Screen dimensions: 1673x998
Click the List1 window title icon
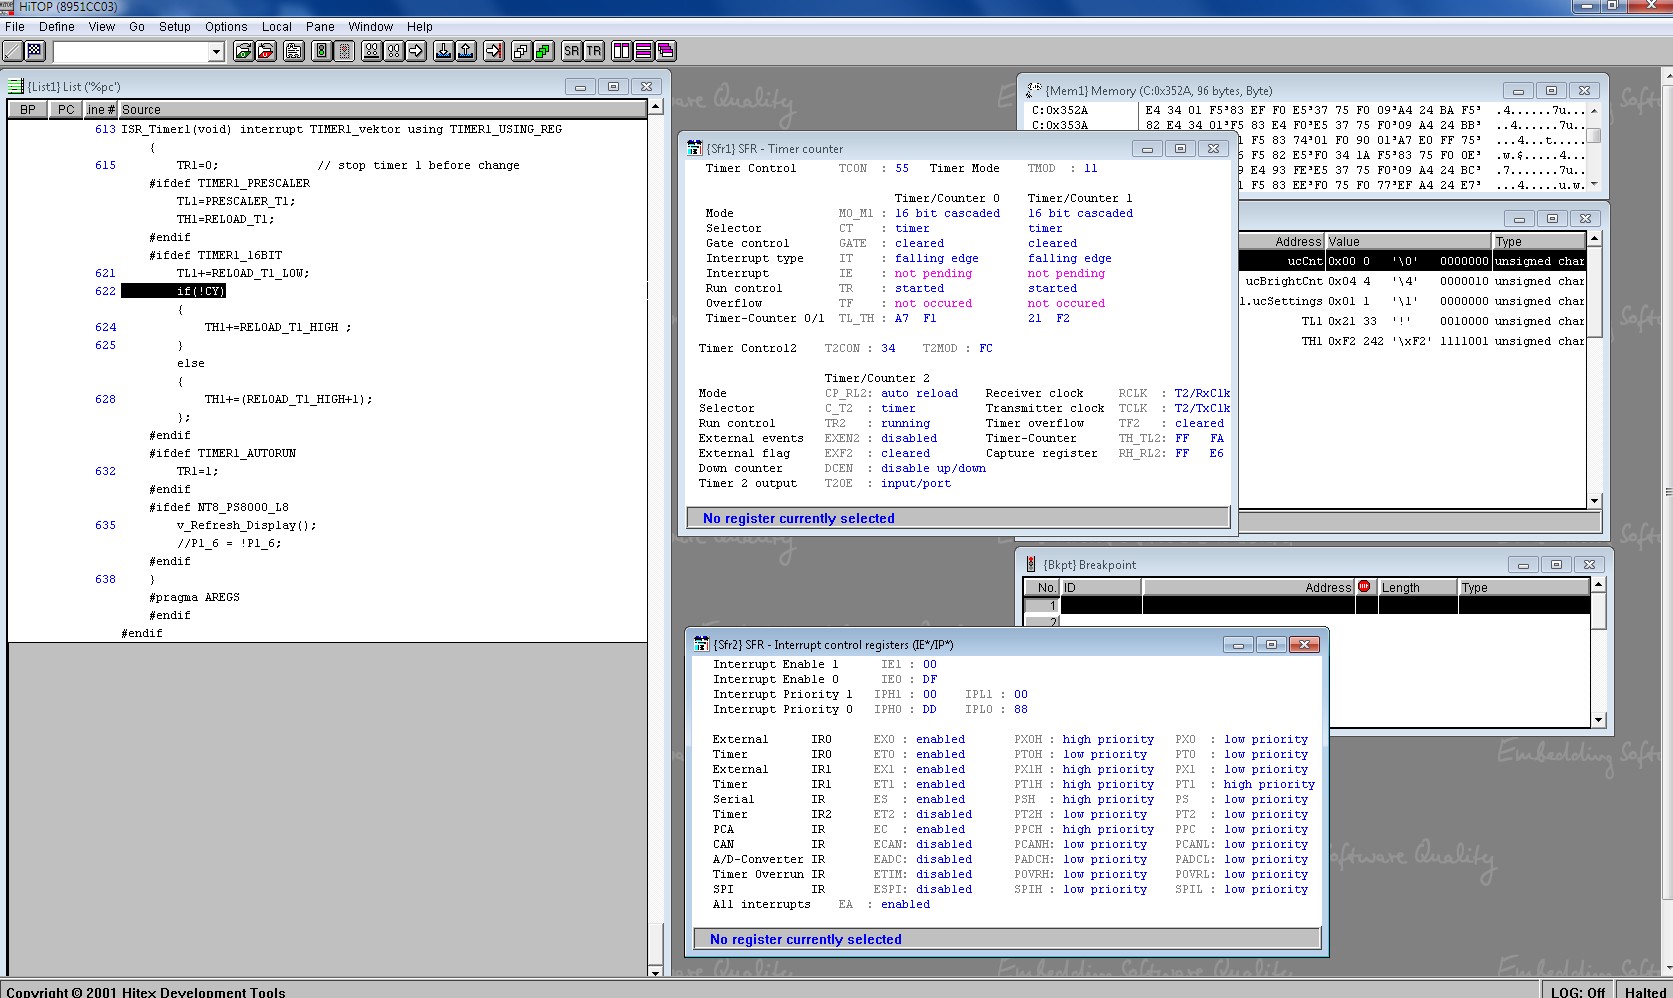[16, 87]
